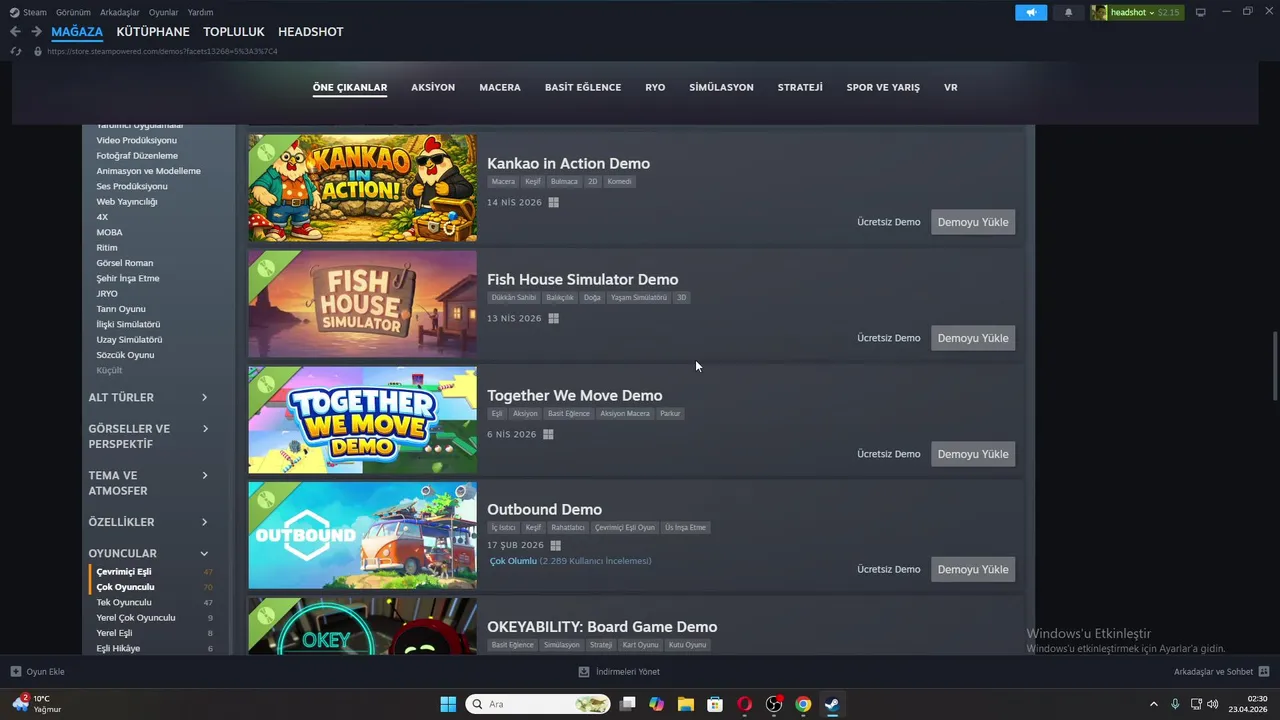
Task: Install the Fish House Simulator demo
Action: (973, 338)
